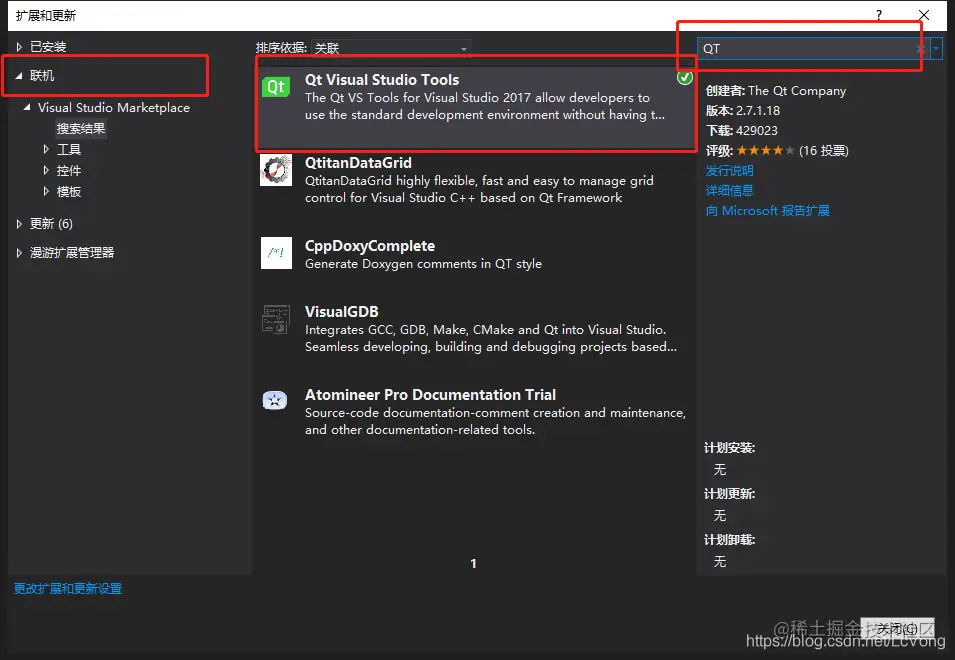Click the CppDoxyComplete extension icon
The height and width of the screenshot is (660, 955).
click(276, 253)
